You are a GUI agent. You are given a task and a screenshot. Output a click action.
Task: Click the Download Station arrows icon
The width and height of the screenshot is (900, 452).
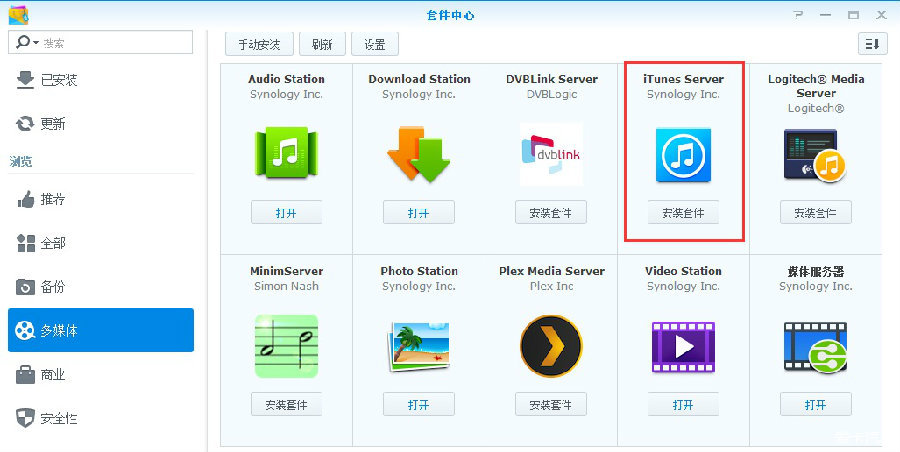click(x=418, y=154)
